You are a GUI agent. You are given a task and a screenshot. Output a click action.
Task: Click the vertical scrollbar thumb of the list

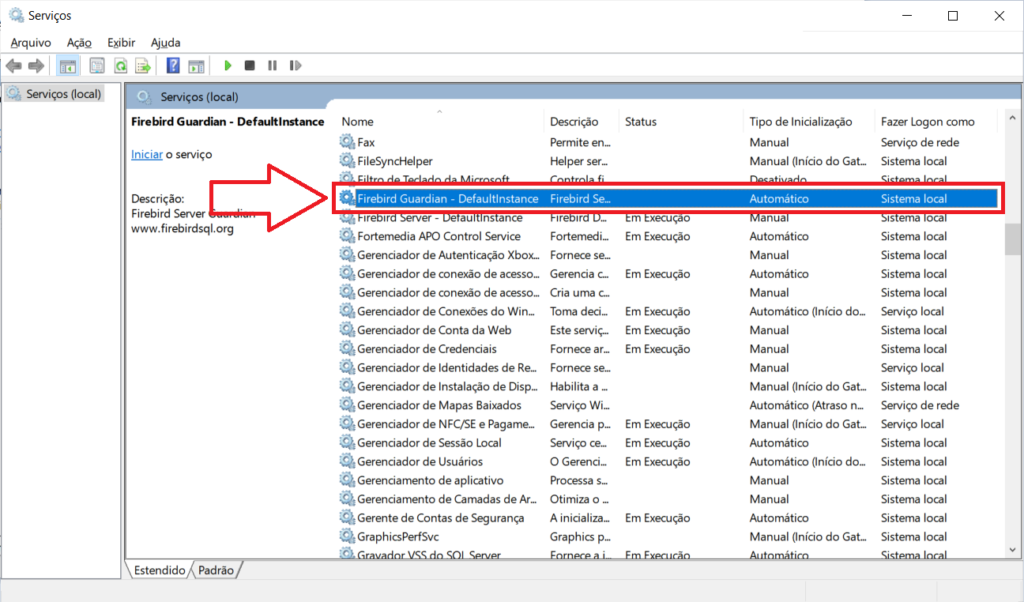pyautogui.click(x=1013, y=240)
